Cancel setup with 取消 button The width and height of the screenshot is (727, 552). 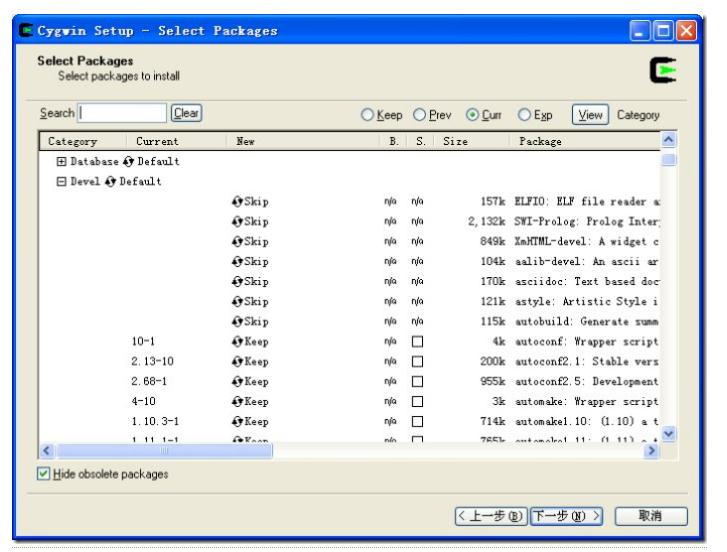tap(651, 516)
